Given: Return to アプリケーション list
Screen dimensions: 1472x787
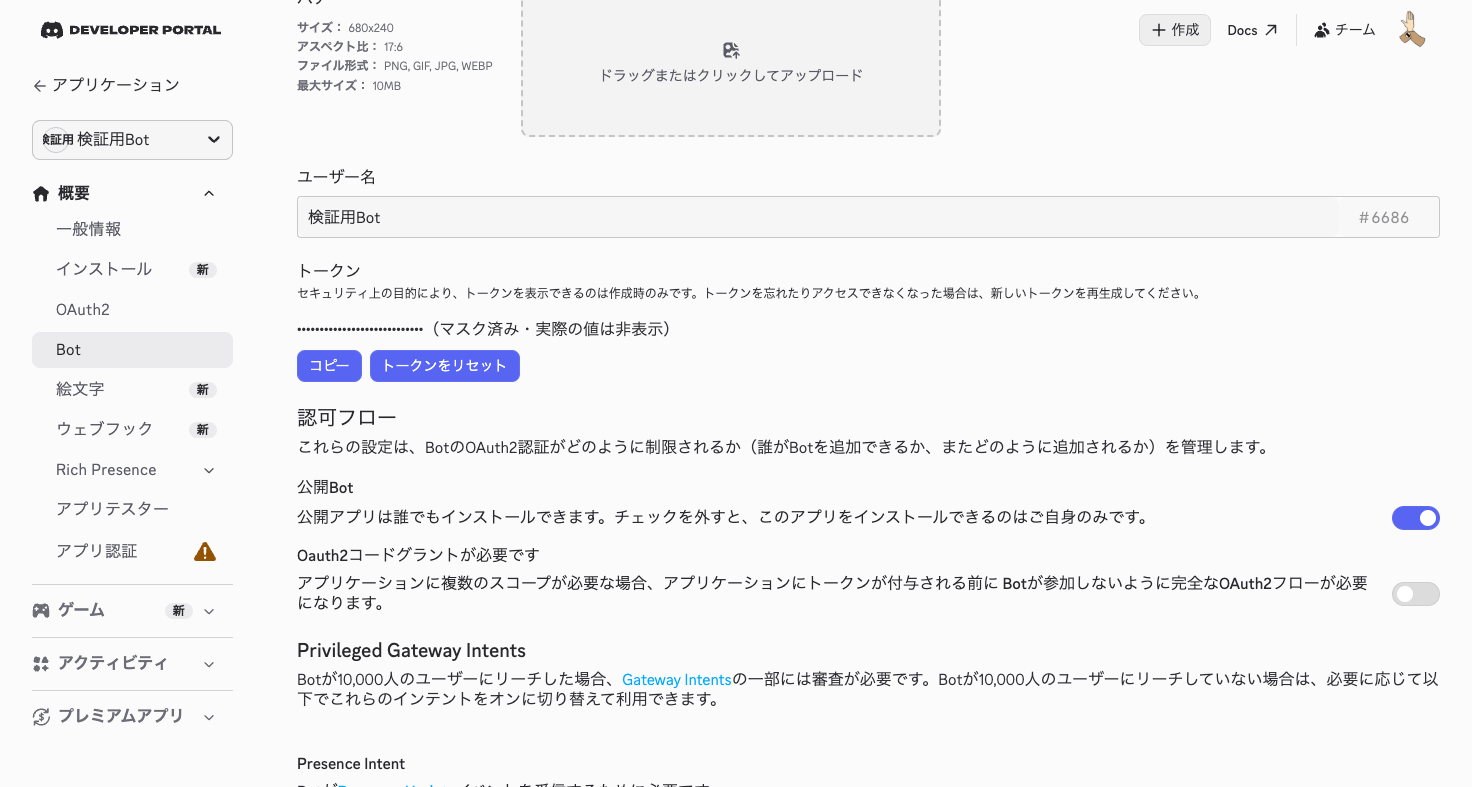Looking at the screenshot, I should [106, 86].
